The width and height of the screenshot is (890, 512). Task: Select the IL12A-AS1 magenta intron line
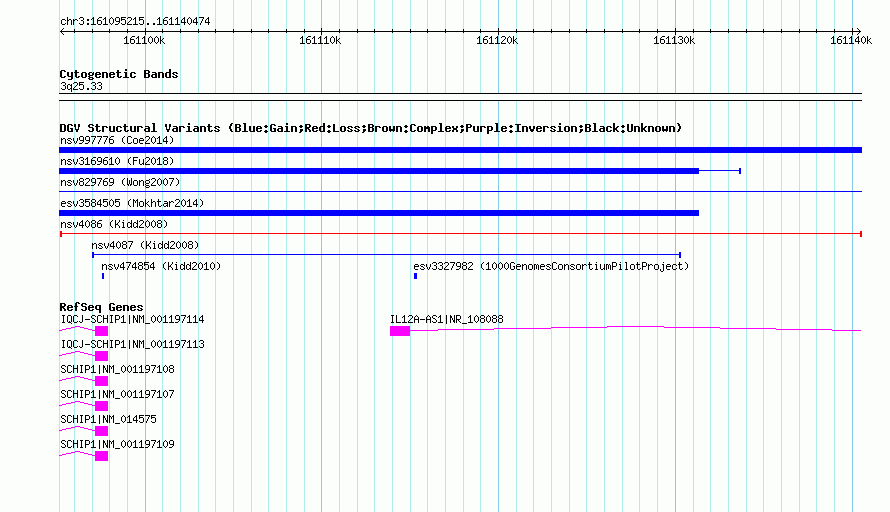click(x=636, y=328)
